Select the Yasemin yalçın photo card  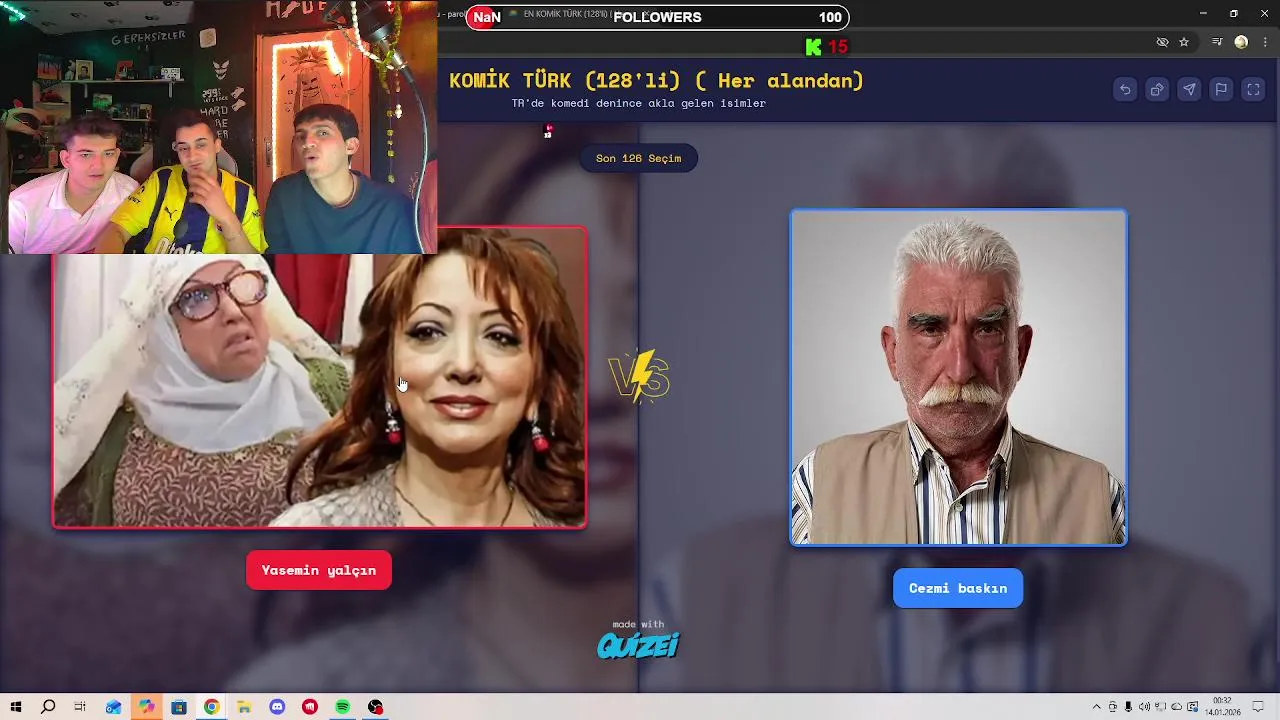319,377
